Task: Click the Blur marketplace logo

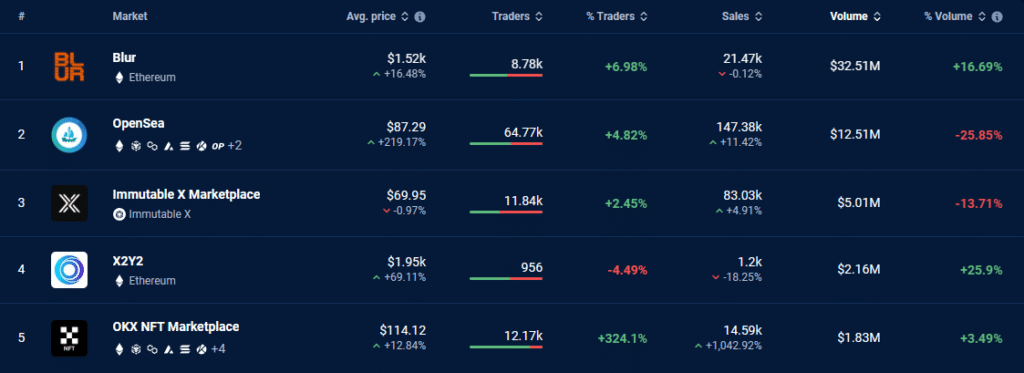Action: (x=69, y=67)
